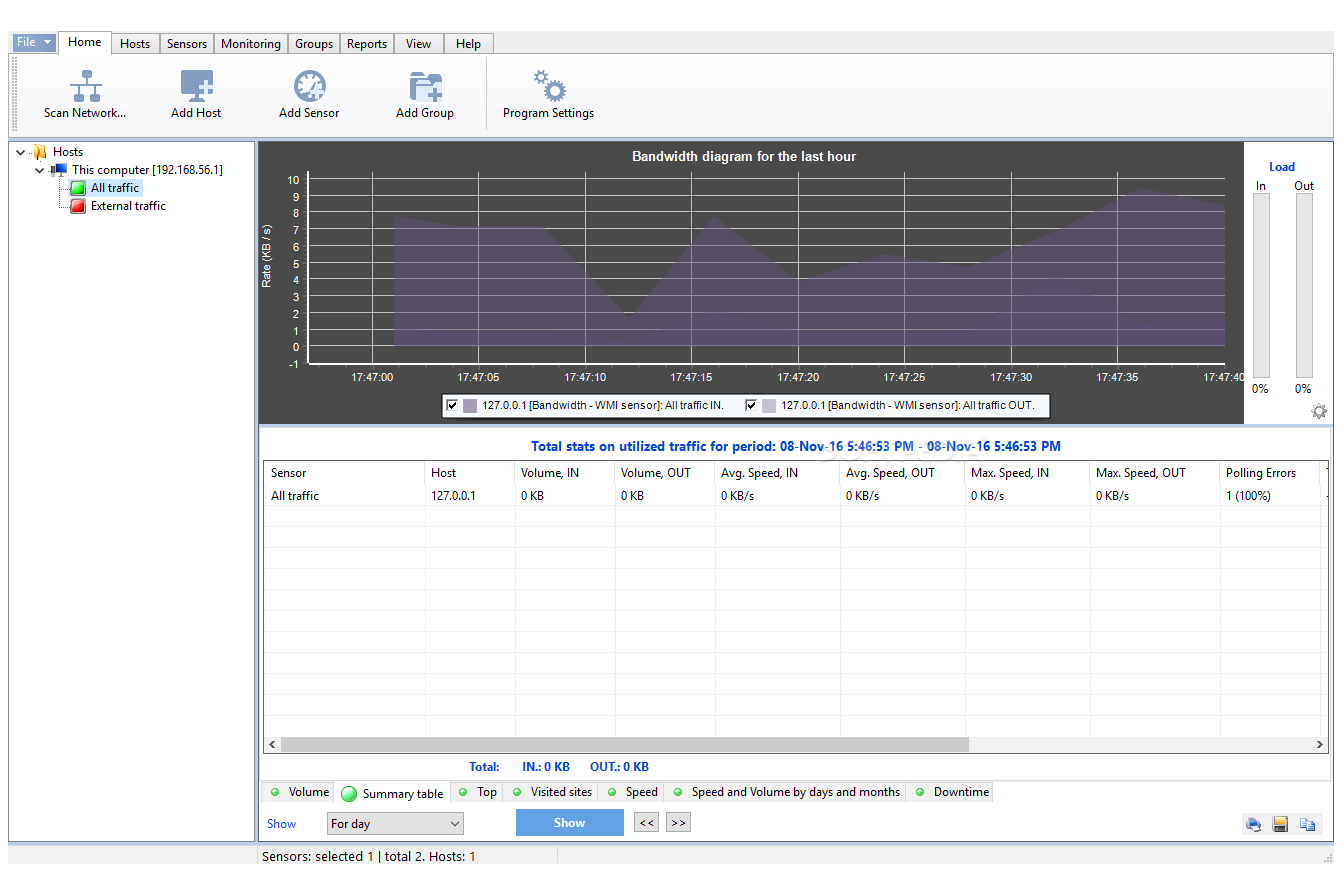This screenshot has height=872, width=1342.
Task: Sort by Avg. Speed, OUT column
Action: click(902, 473)
